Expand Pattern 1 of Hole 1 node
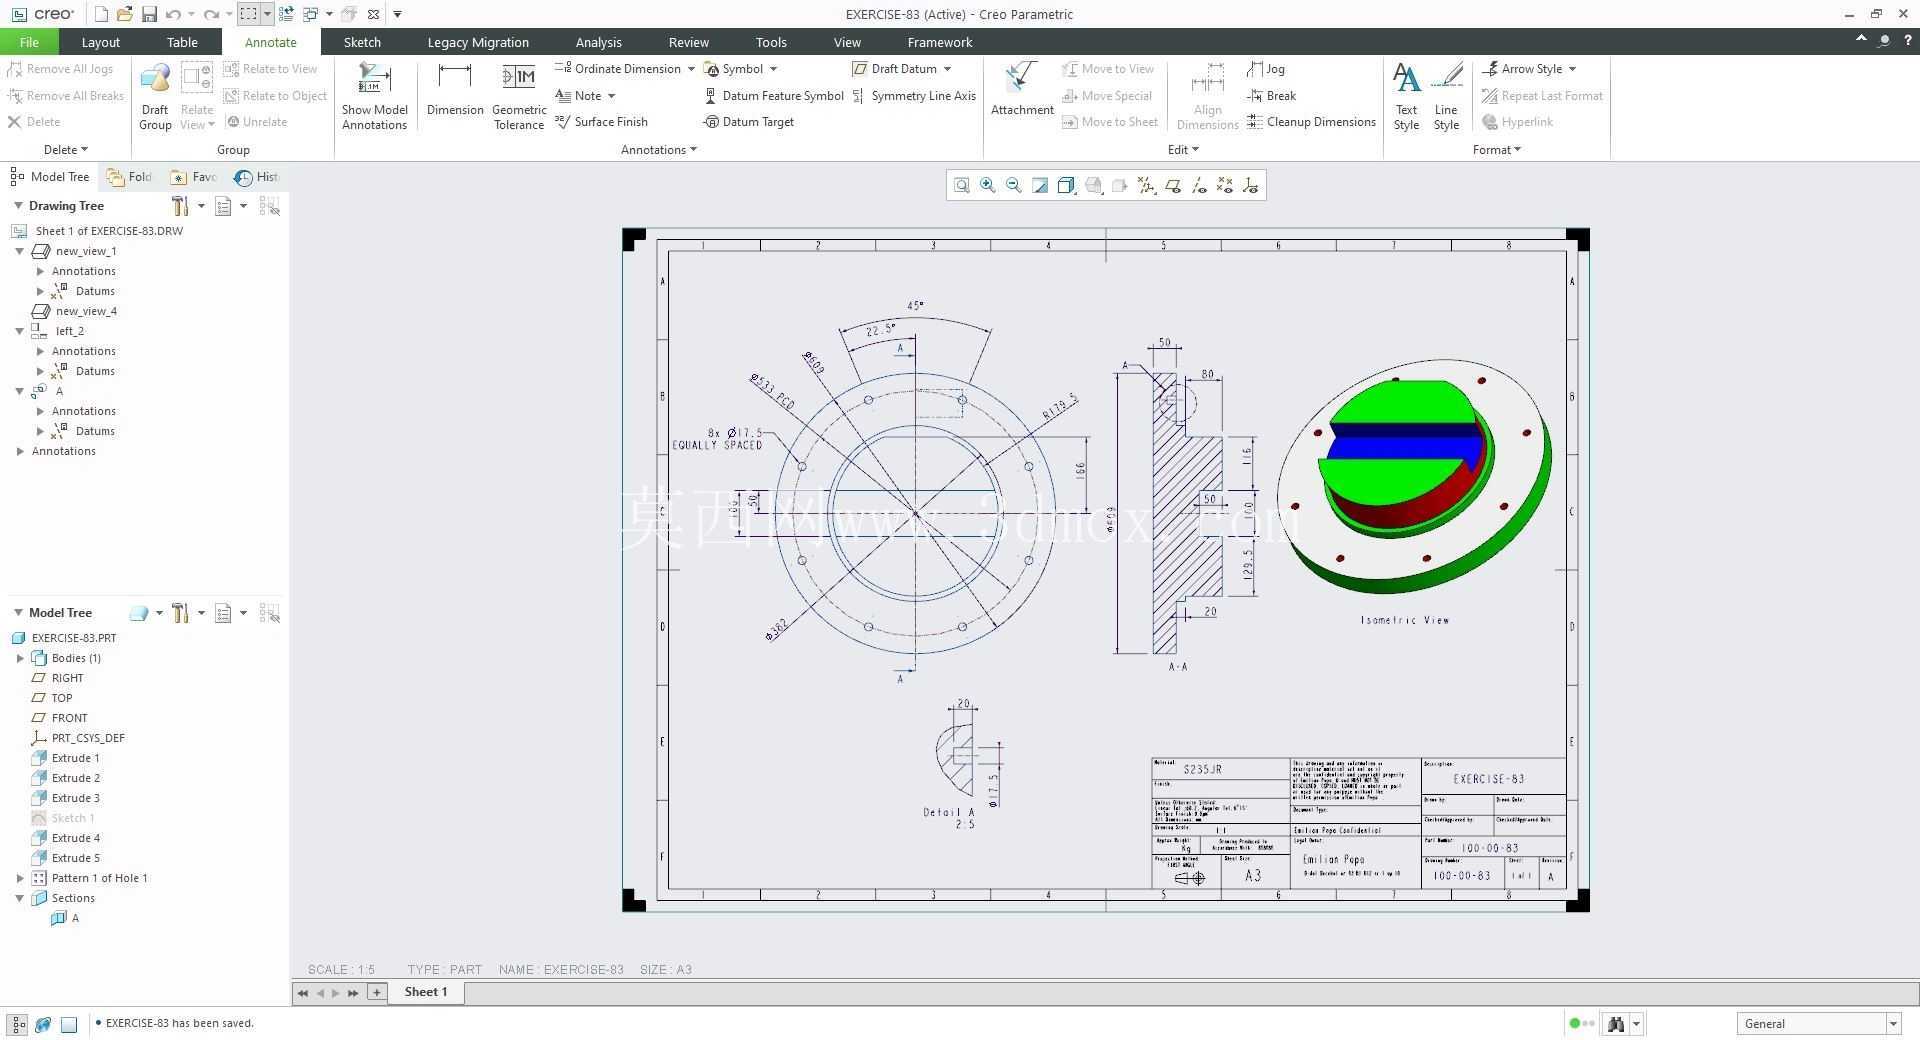The height and width of the screenshot is (1040, 1920). click(20, 878)
